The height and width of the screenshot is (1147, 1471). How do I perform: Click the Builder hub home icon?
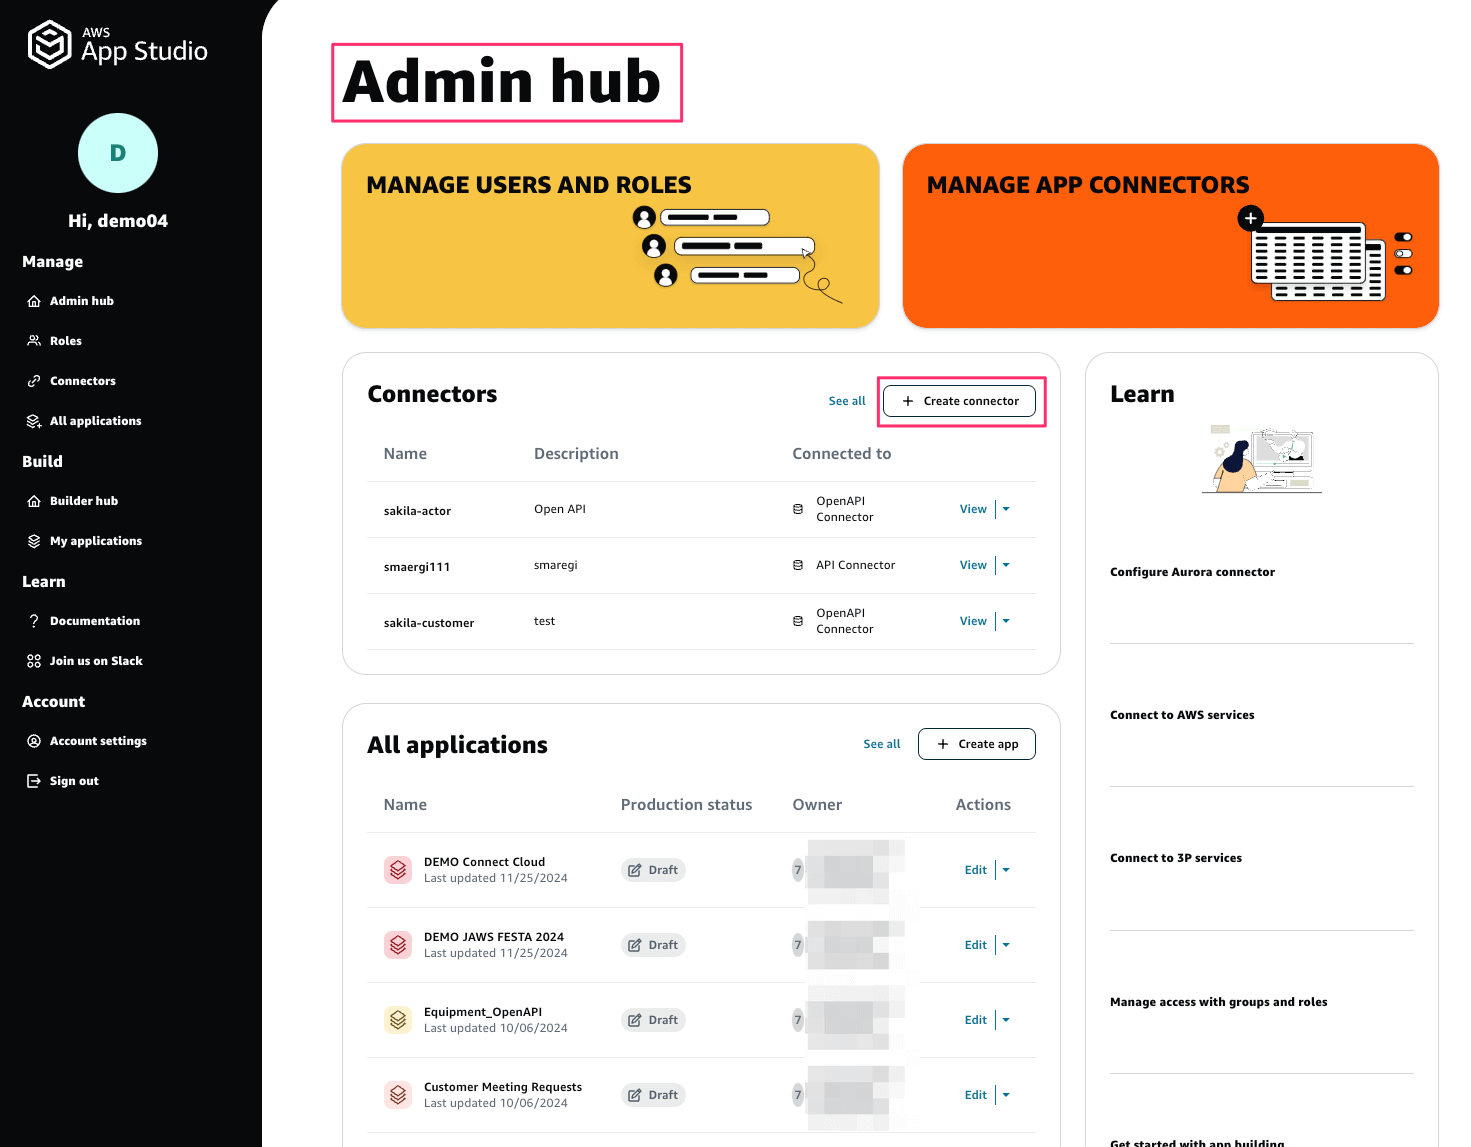tap(34, 501)
